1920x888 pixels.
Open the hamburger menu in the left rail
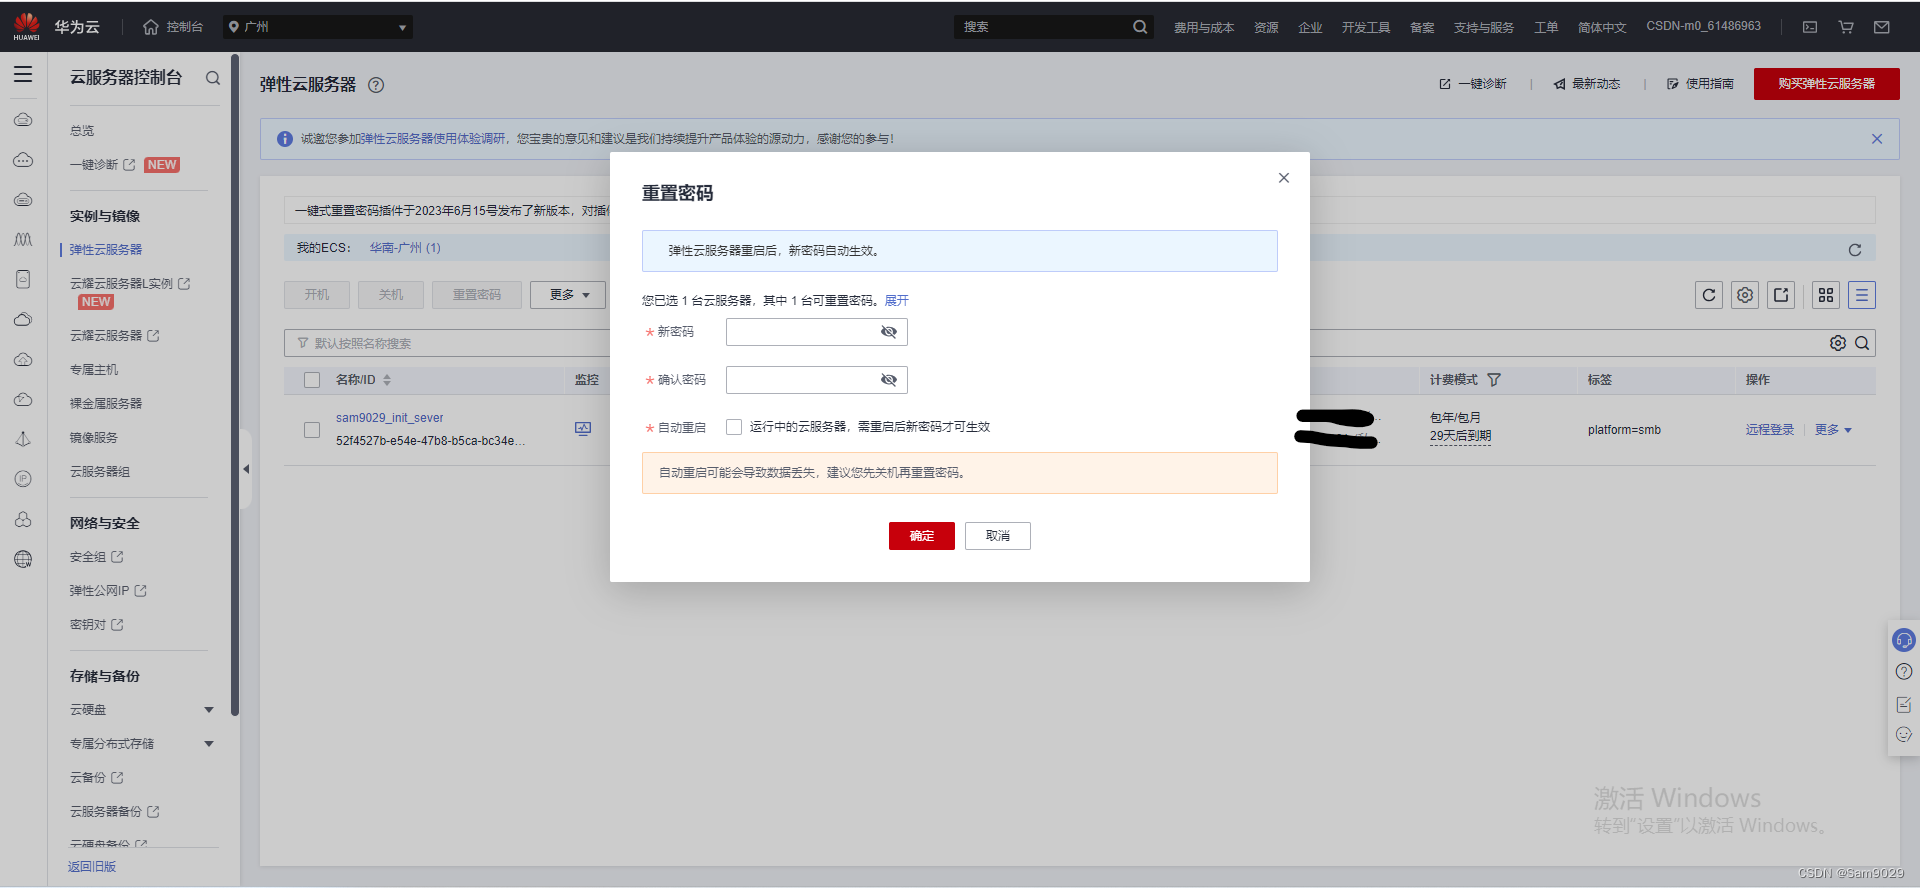click(23, 75)
